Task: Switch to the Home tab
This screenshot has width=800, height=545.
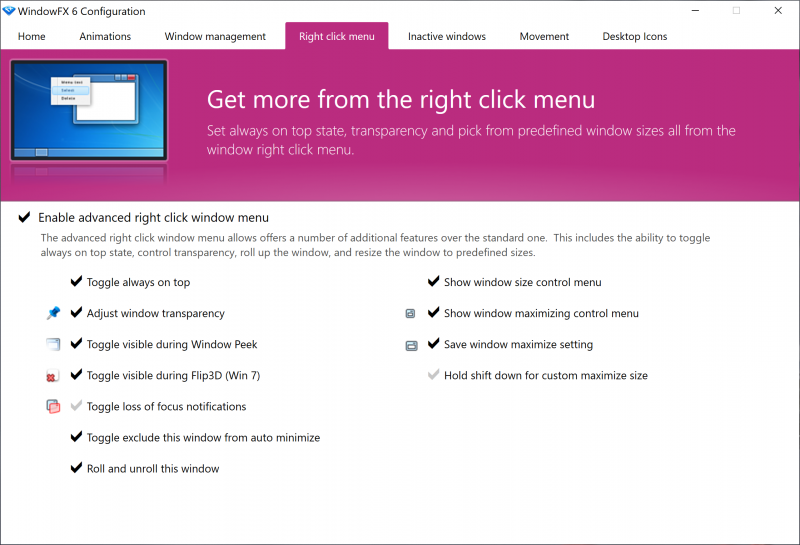Action: tap(32, 36)
